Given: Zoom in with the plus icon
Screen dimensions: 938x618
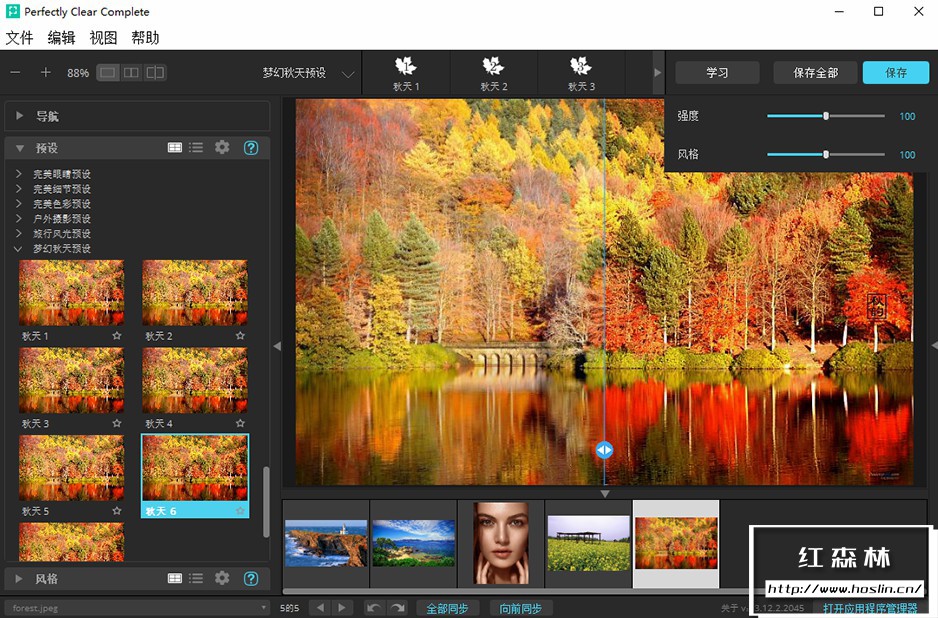Looking at the screenshot, I should tap(45, 72).
